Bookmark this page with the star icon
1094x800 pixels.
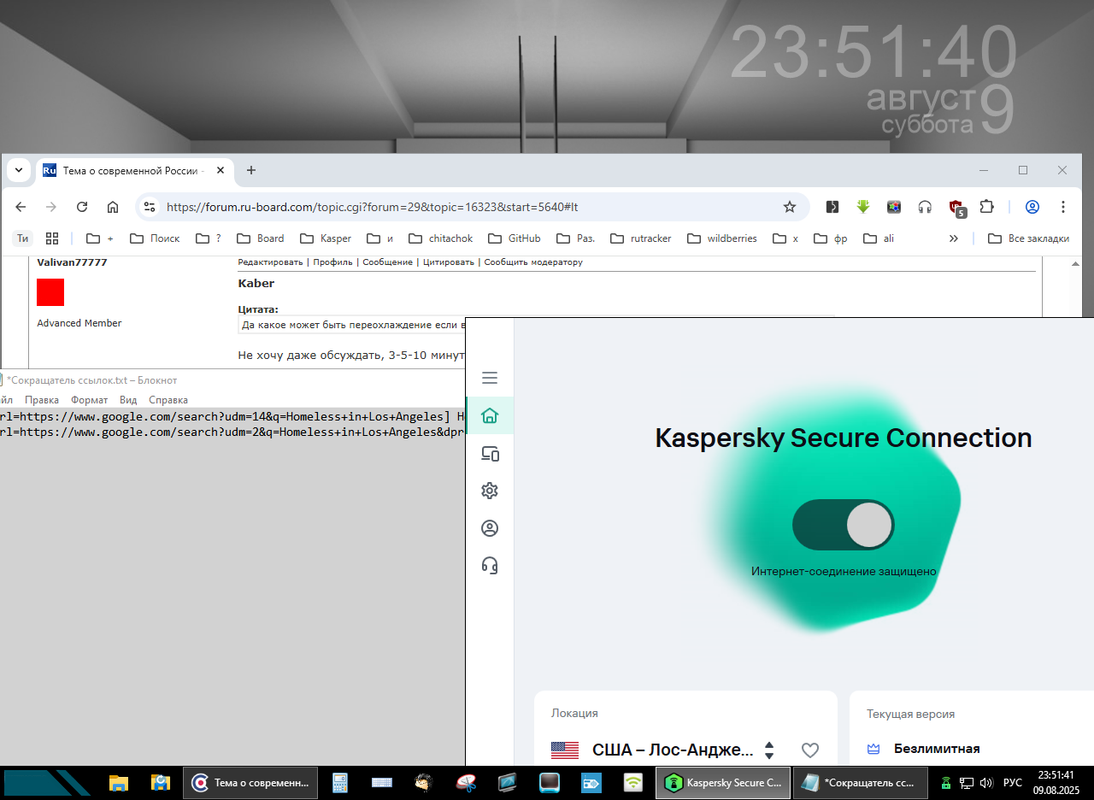(789, 207)
